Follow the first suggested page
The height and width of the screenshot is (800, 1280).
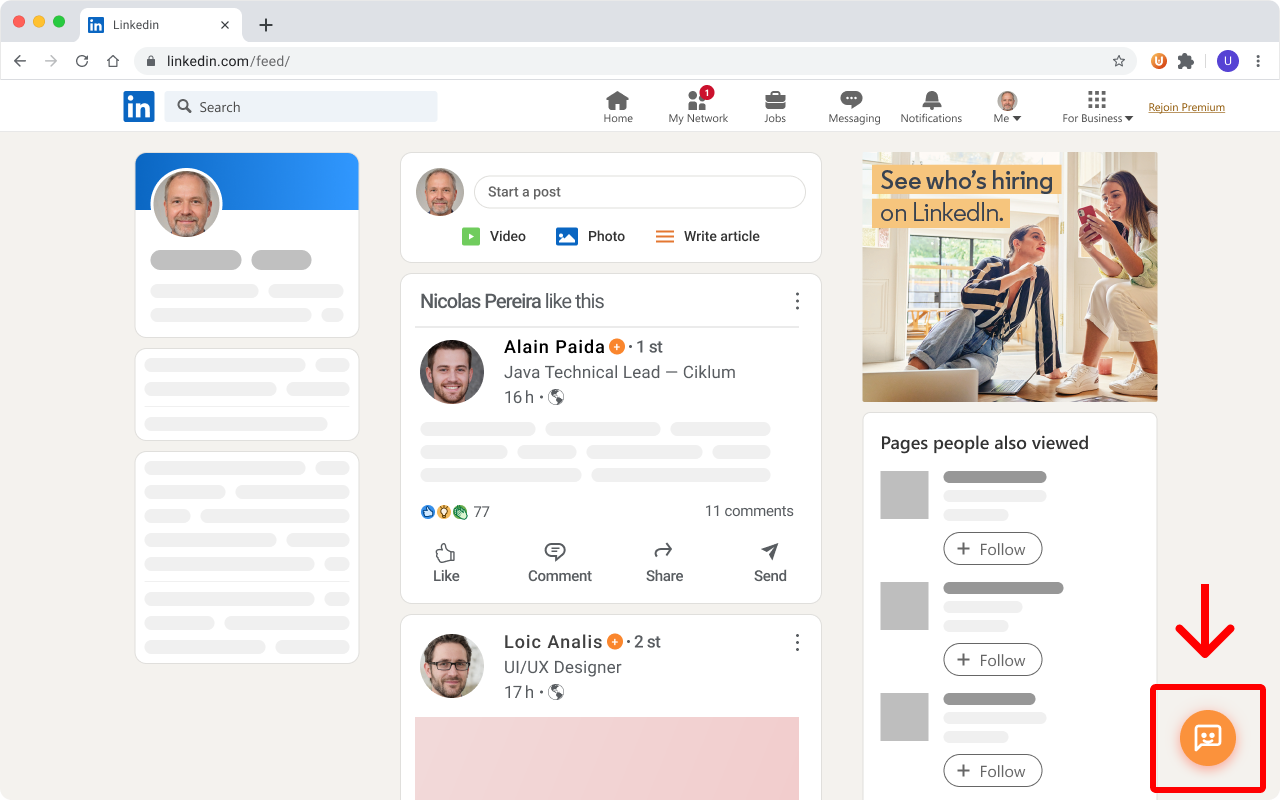click(992, 549)
